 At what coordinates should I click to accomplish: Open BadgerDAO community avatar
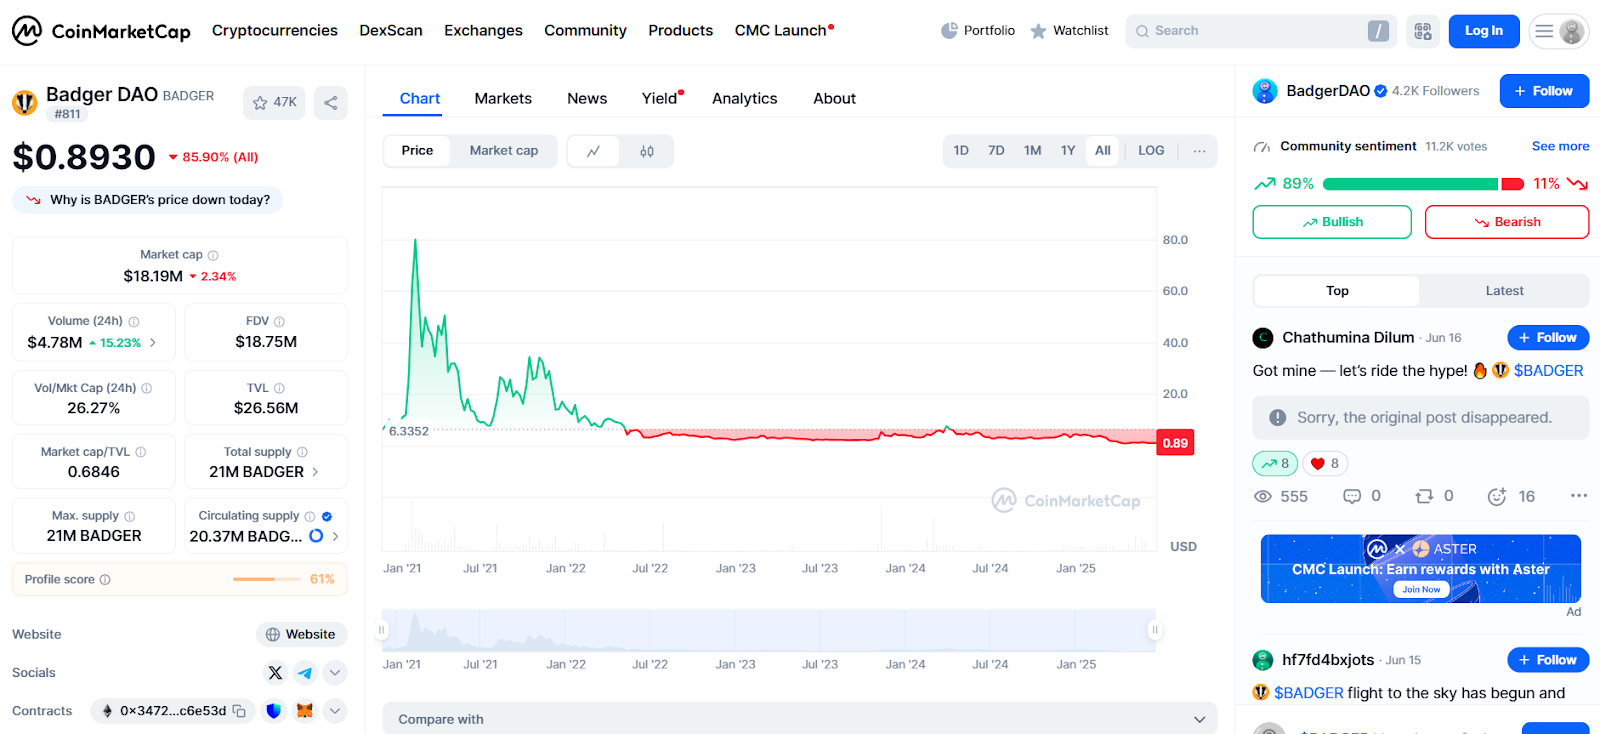point(1265,91)
